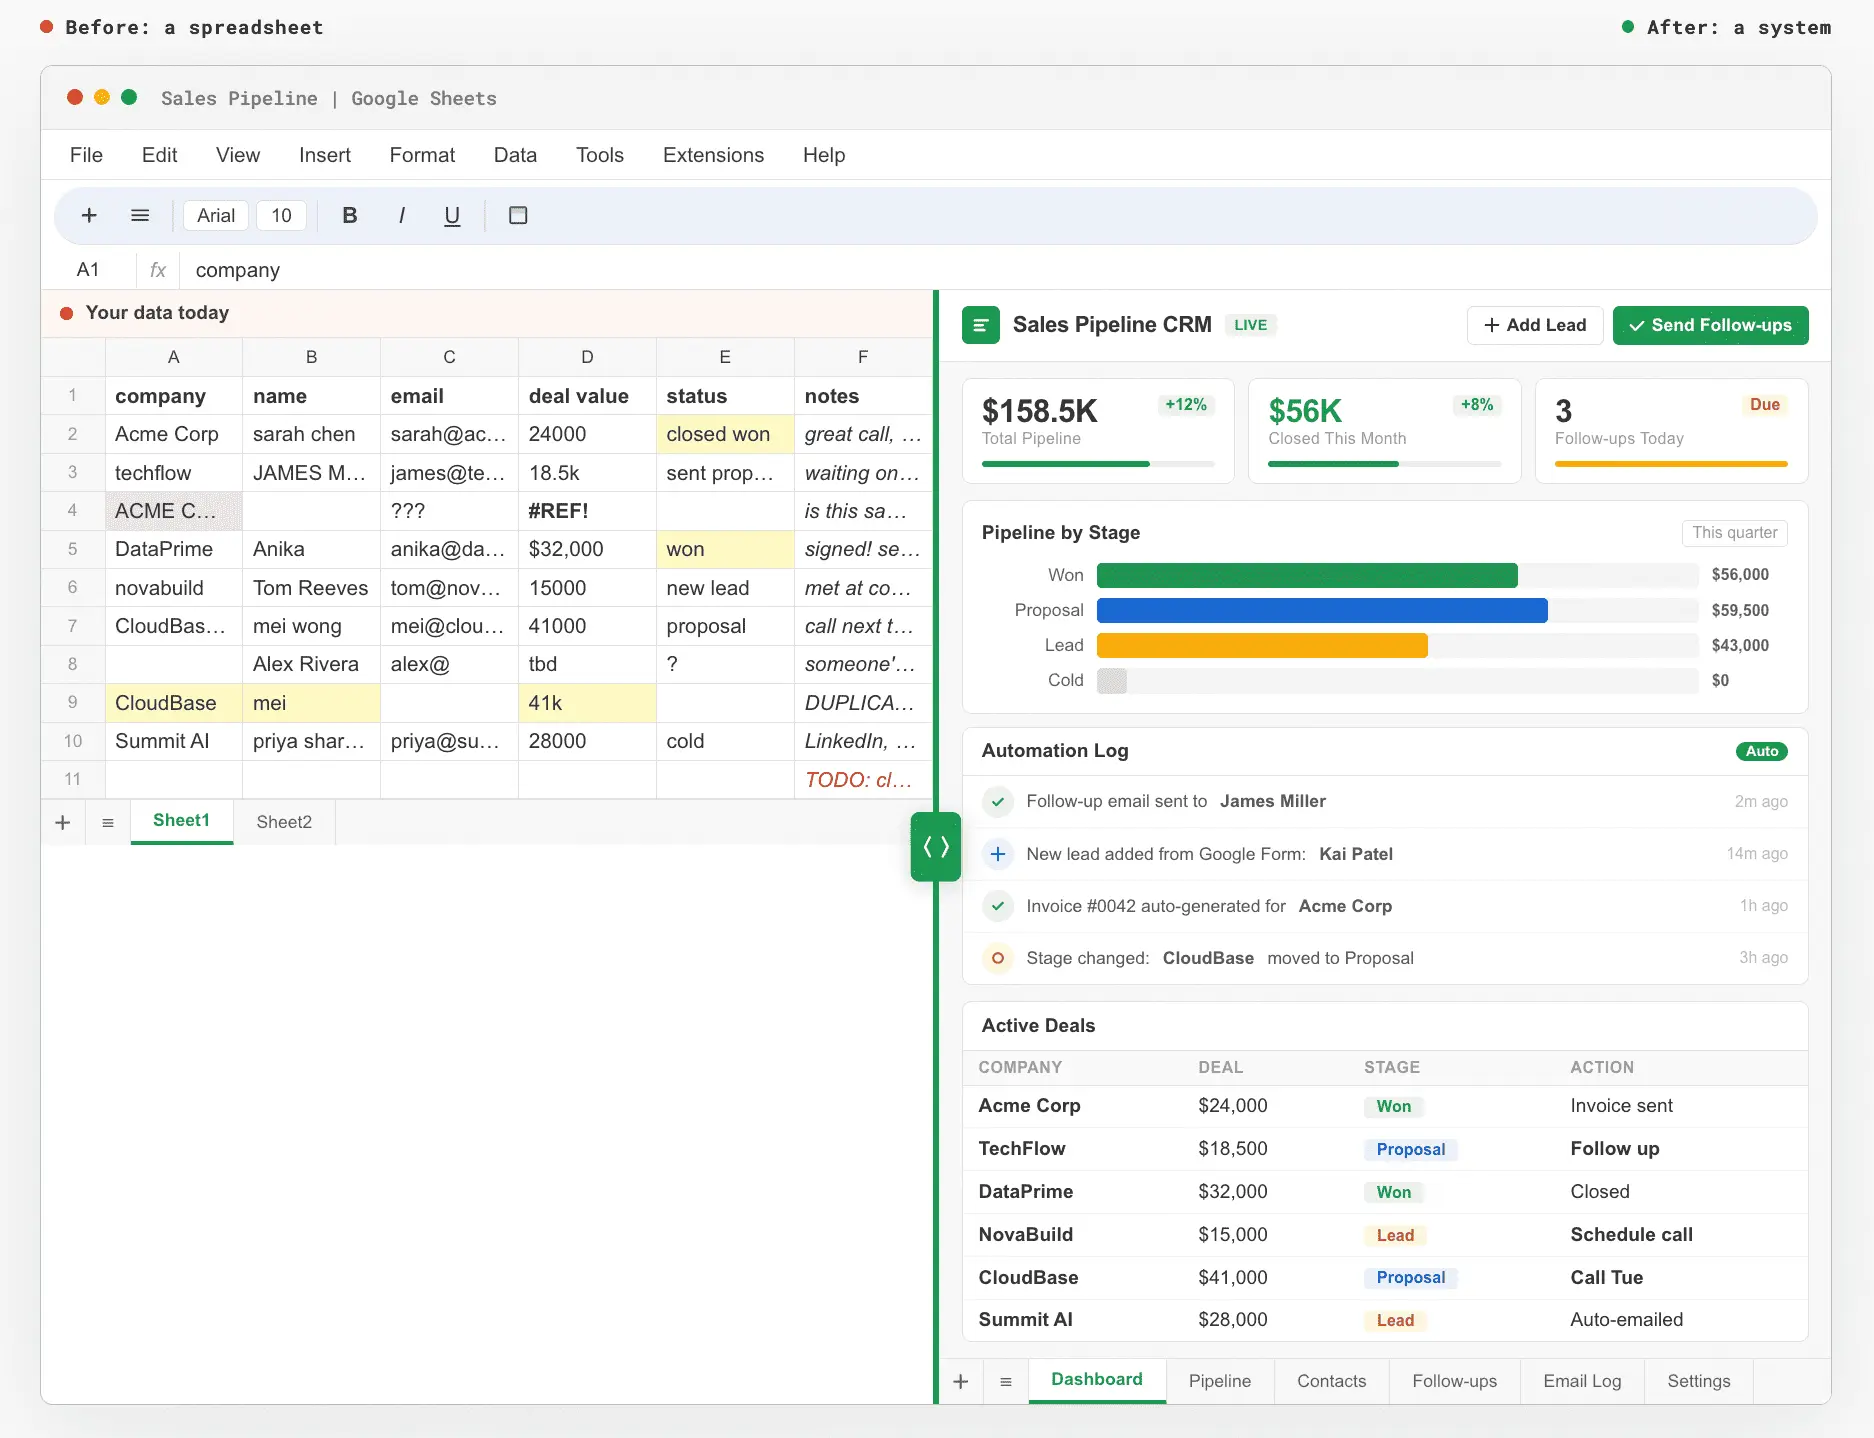Click the green before/after divider handle
The height and width of the screenshot is (1438, 1874).
coord(936,847)
